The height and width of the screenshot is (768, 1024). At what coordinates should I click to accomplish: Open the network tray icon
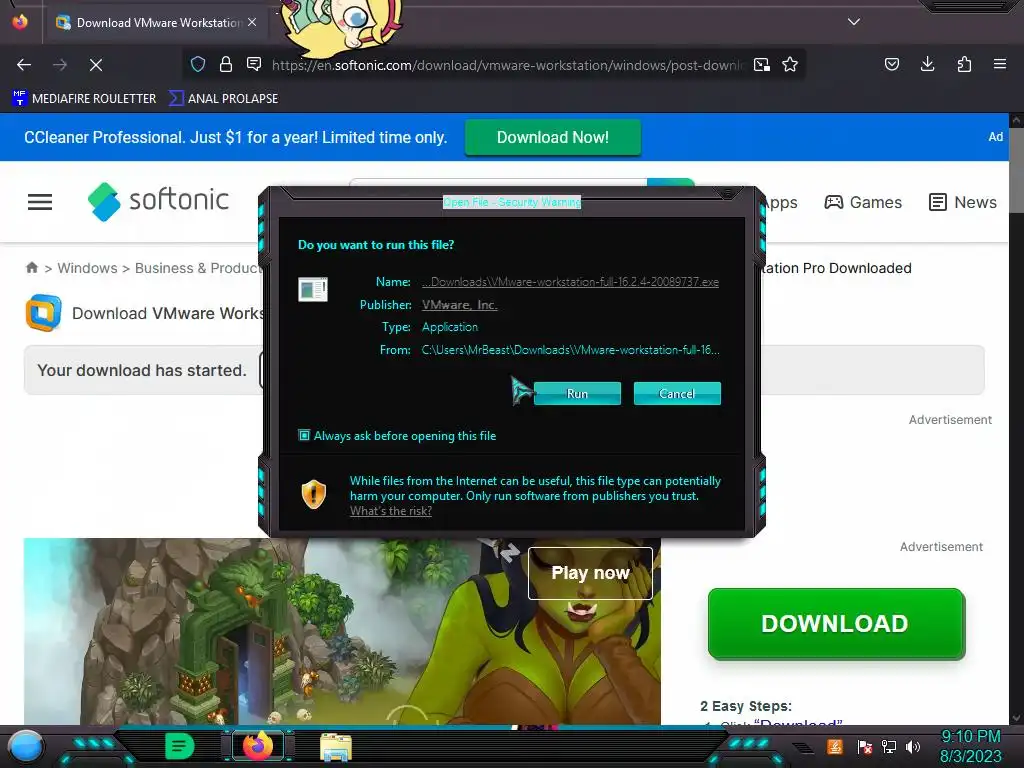[889, 746]
